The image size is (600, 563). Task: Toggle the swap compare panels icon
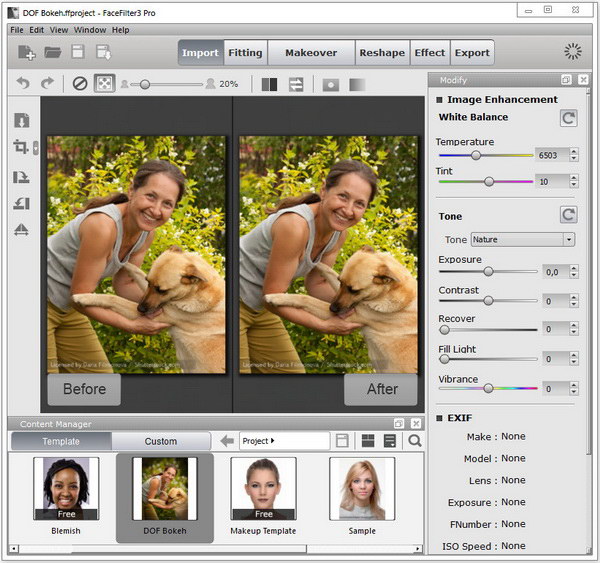click(x=296, y=84)
